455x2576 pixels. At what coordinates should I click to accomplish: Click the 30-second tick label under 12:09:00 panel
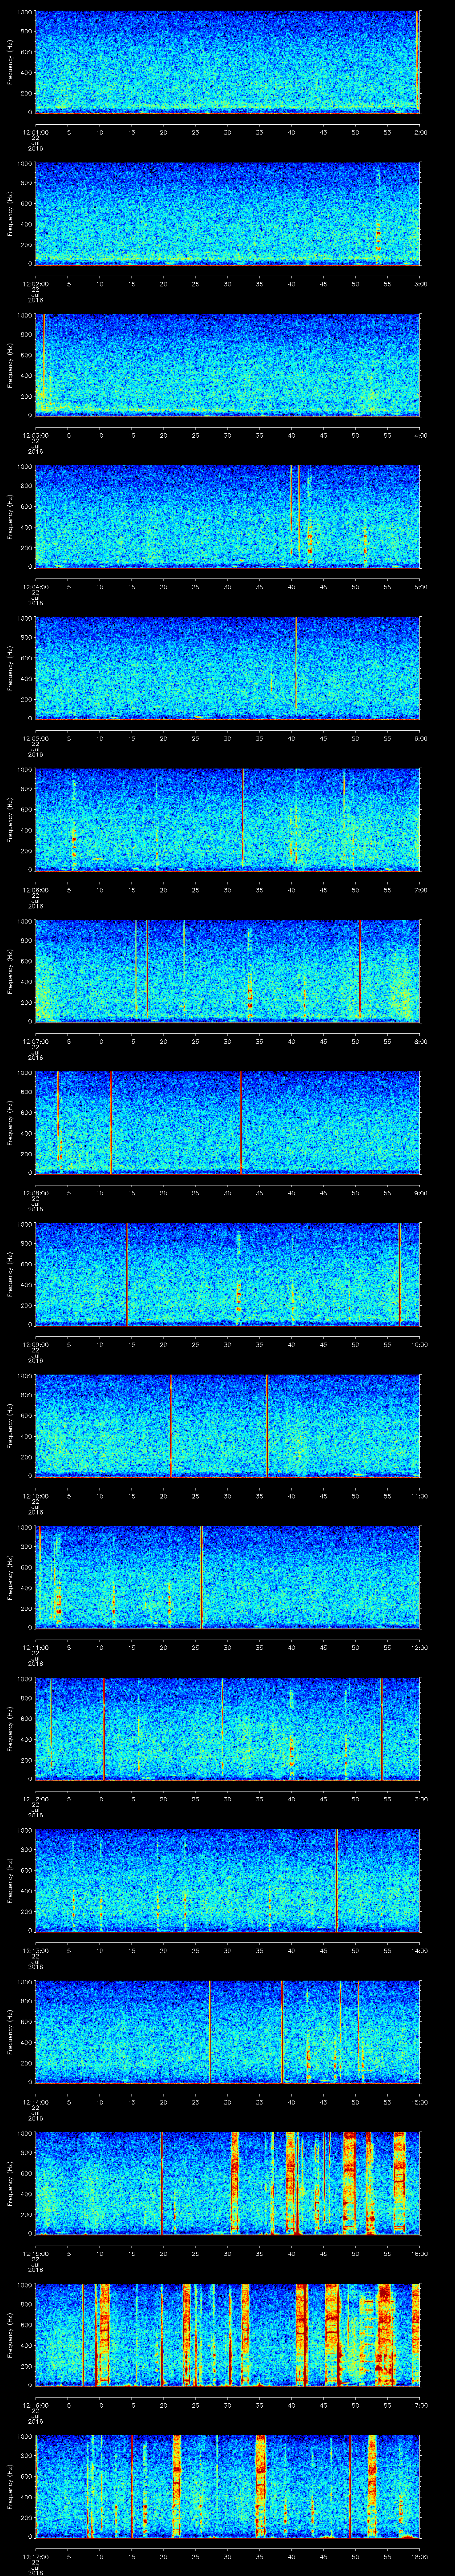227,1344
